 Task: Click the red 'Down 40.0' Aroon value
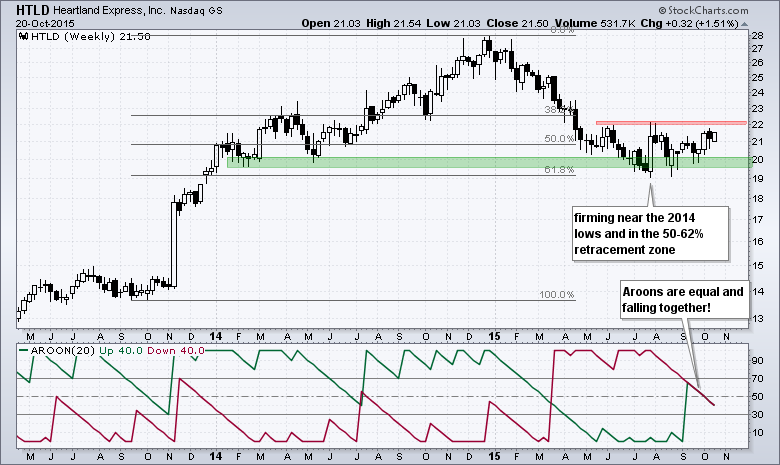[x=176, y=351]
